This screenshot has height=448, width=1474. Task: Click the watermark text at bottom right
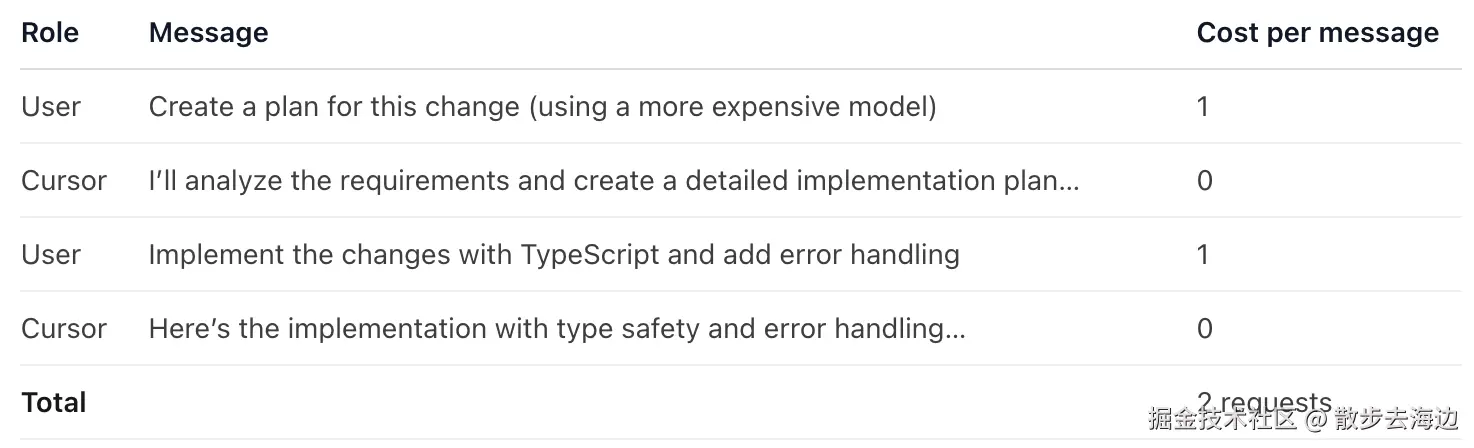tap(1304, 418)
